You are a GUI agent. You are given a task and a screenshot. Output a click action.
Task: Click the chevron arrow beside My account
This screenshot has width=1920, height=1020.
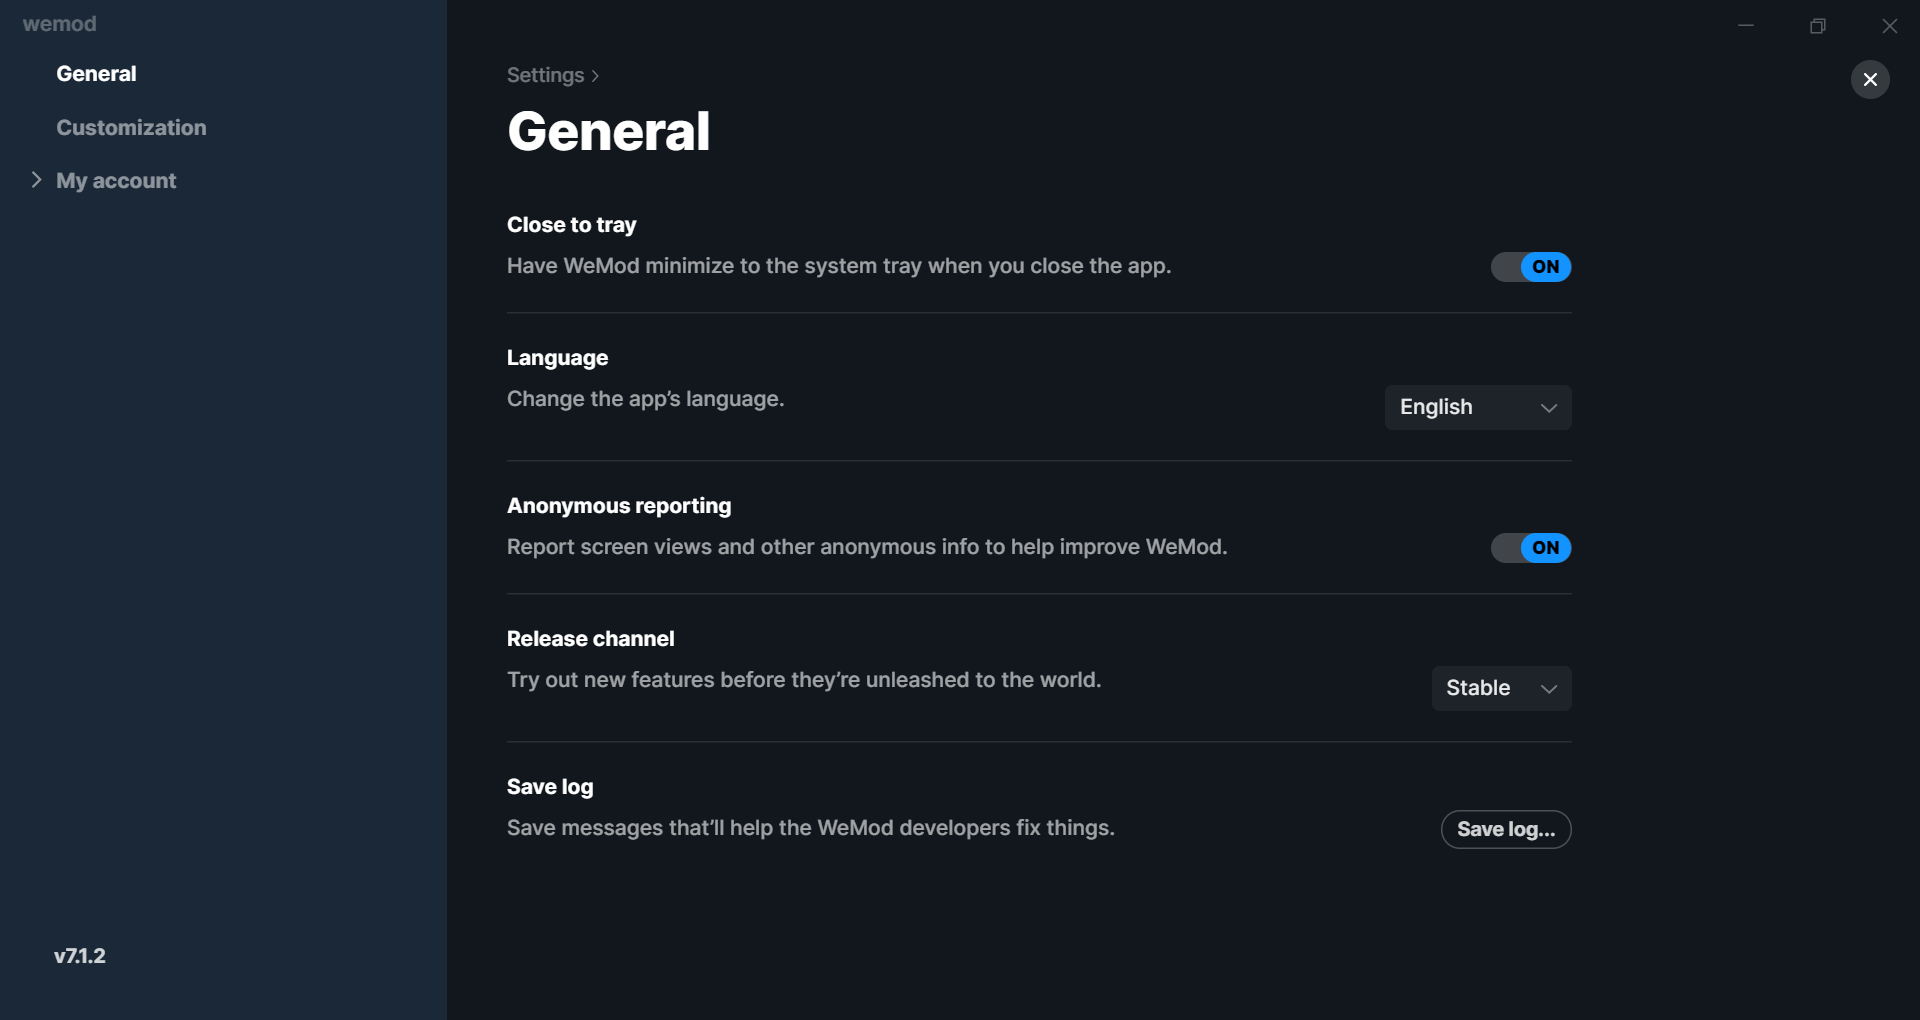pos(36,180)
